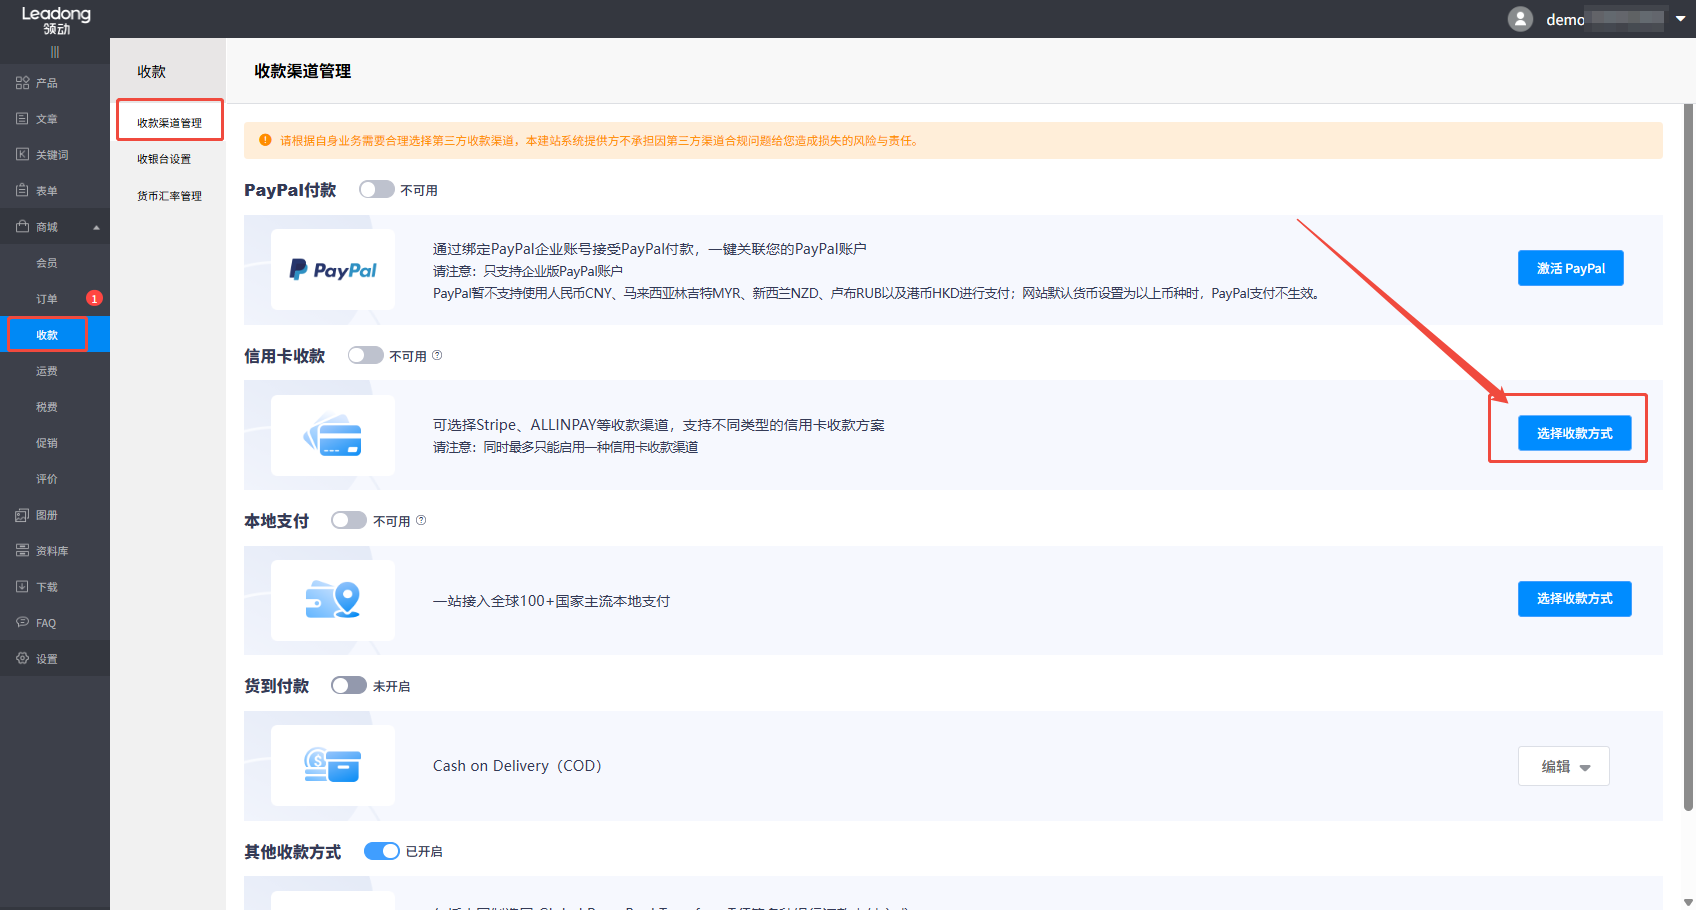Click the notification badge on 订单
The image size is (1696, 910).
pyautogui.click(x=93, y=298)
